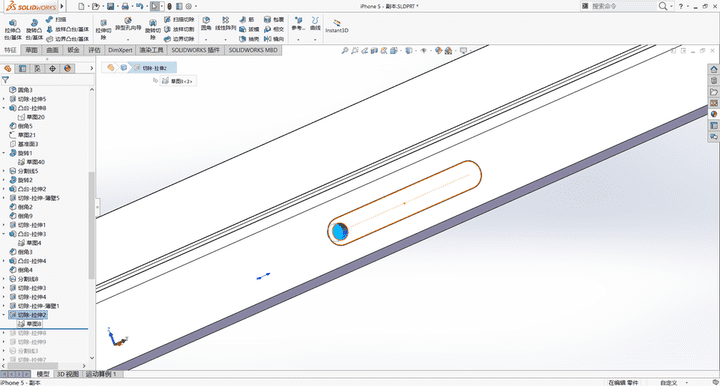Viewport: 720px width, 386px height.
Task: Open the SOLIDWORKS Resources home task pane
Action: coord(714,69)
